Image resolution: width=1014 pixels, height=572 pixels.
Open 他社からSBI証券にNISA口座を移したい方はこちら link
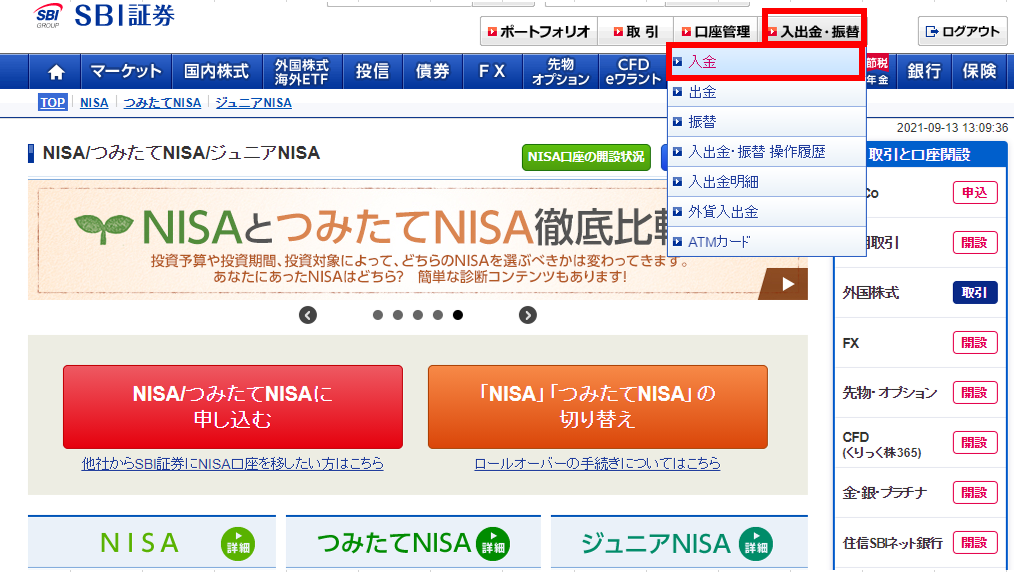click(233, 464)
